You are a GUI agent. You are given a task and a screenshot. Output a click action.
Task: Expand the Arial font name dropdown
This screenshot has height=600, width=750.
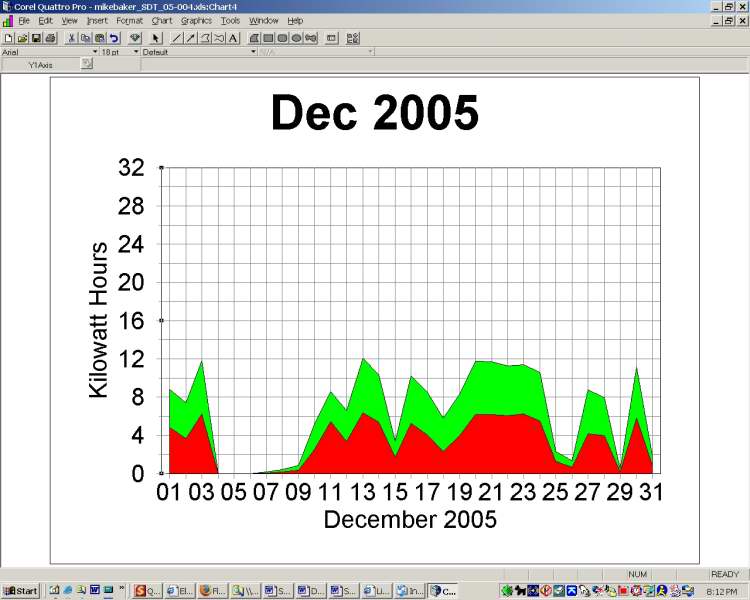pos(95,51)
